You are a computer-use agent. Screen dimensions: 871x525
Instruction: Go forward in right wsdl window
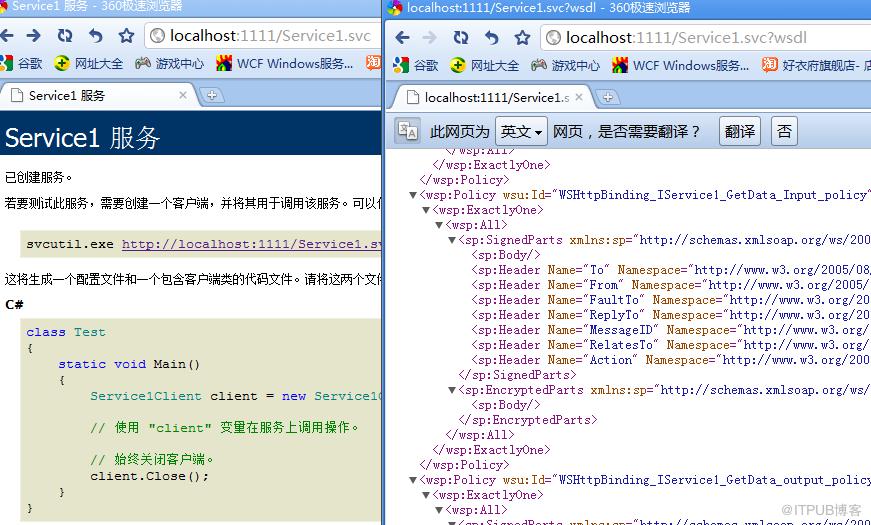click(x=429, y=38)
